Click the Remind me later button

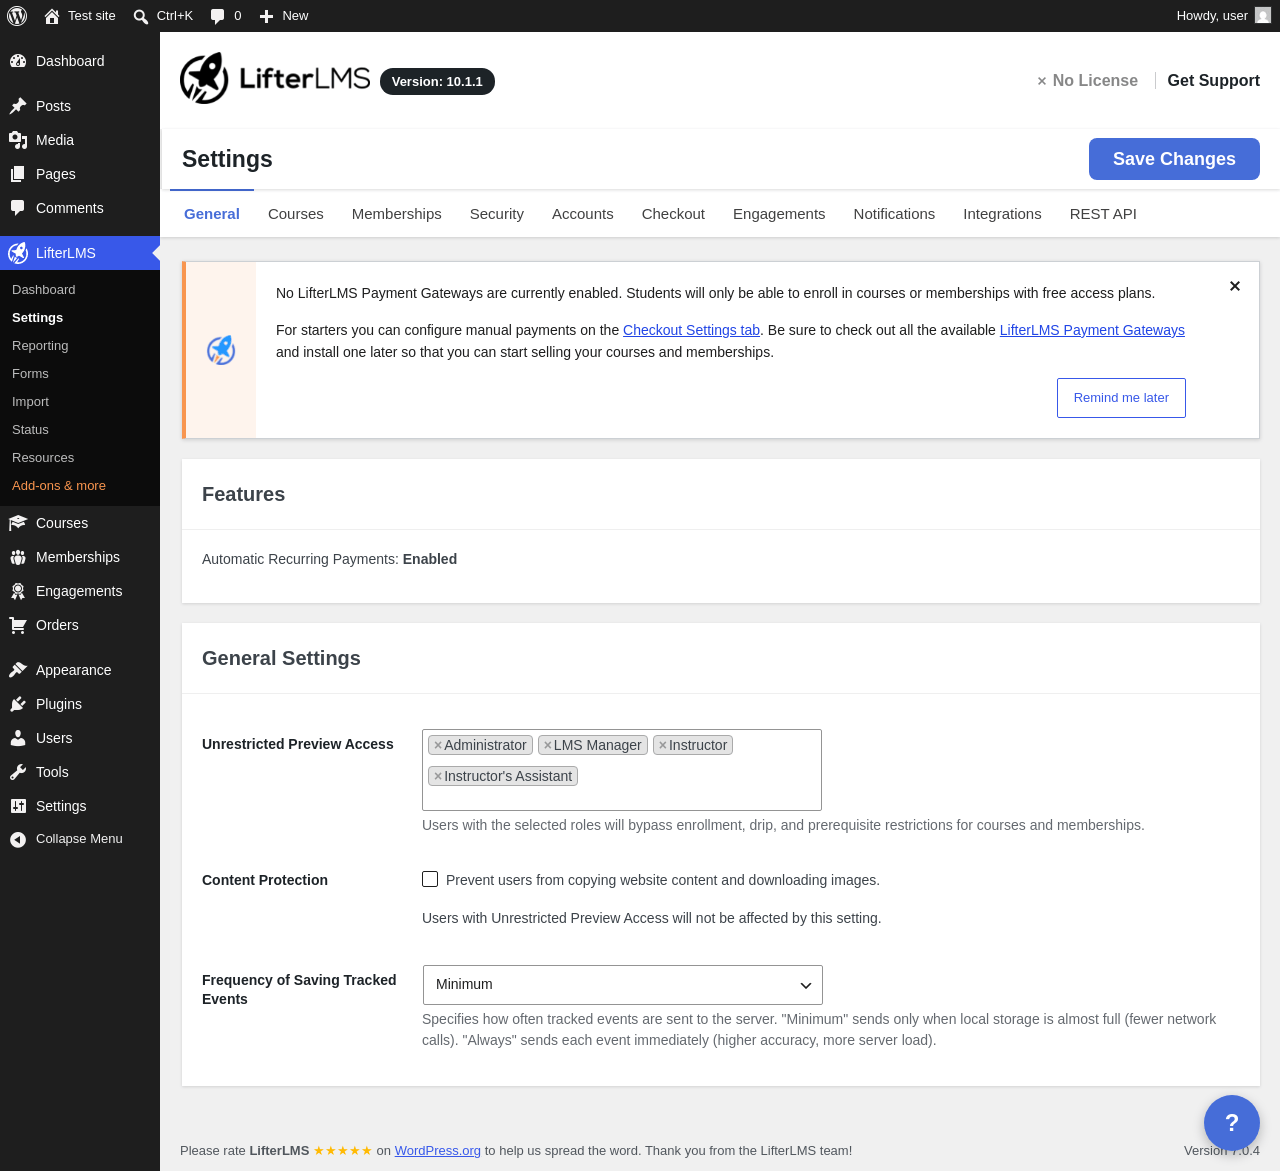pos(1121,398)
